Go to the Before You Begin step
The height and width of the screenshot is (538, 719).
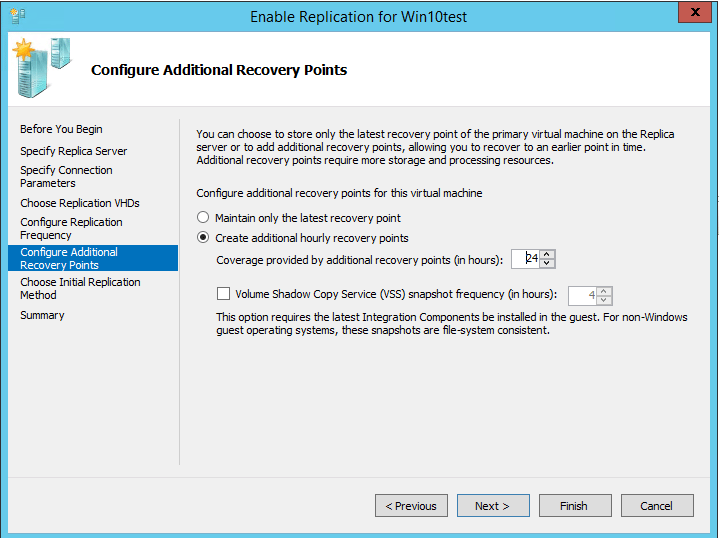pyautogui.click(x=61, y=129)
